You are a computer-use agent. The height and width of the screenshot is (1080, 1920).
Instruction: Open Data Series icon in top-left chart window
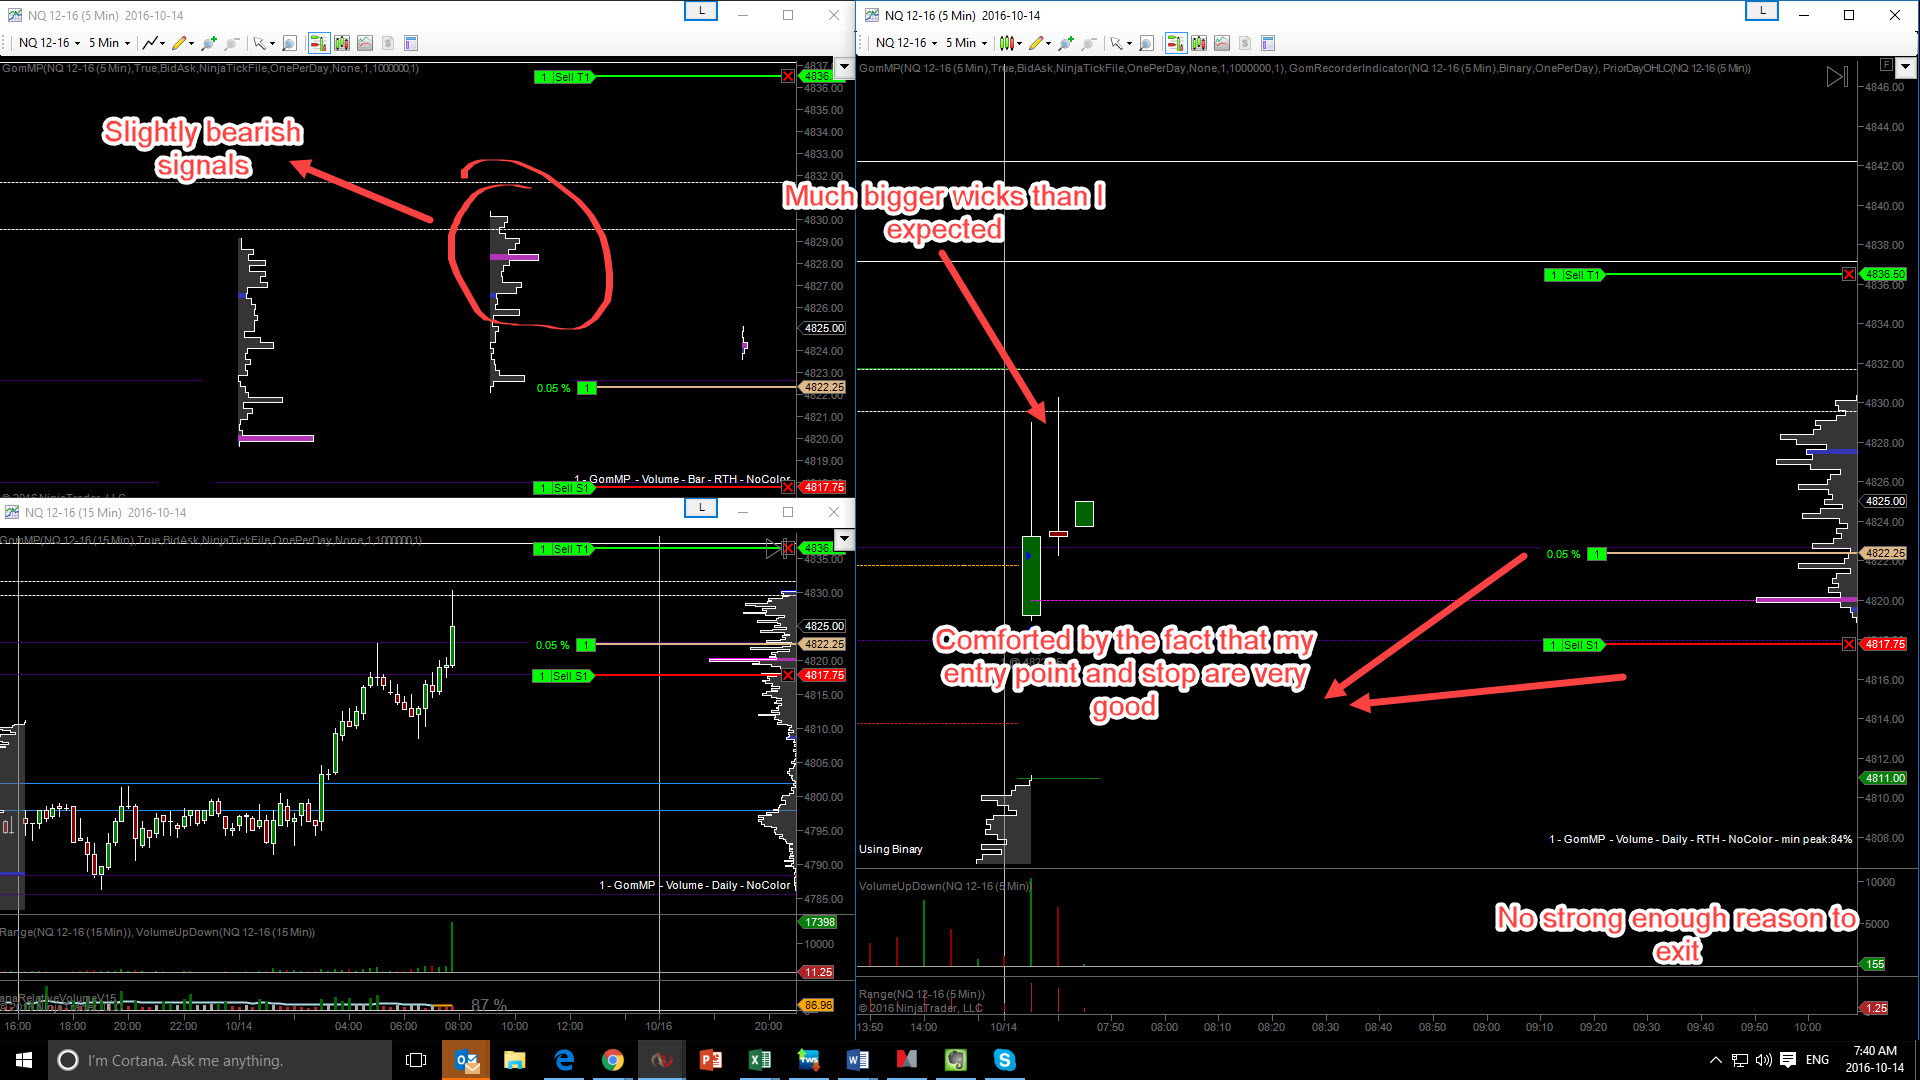coord(342,43)
